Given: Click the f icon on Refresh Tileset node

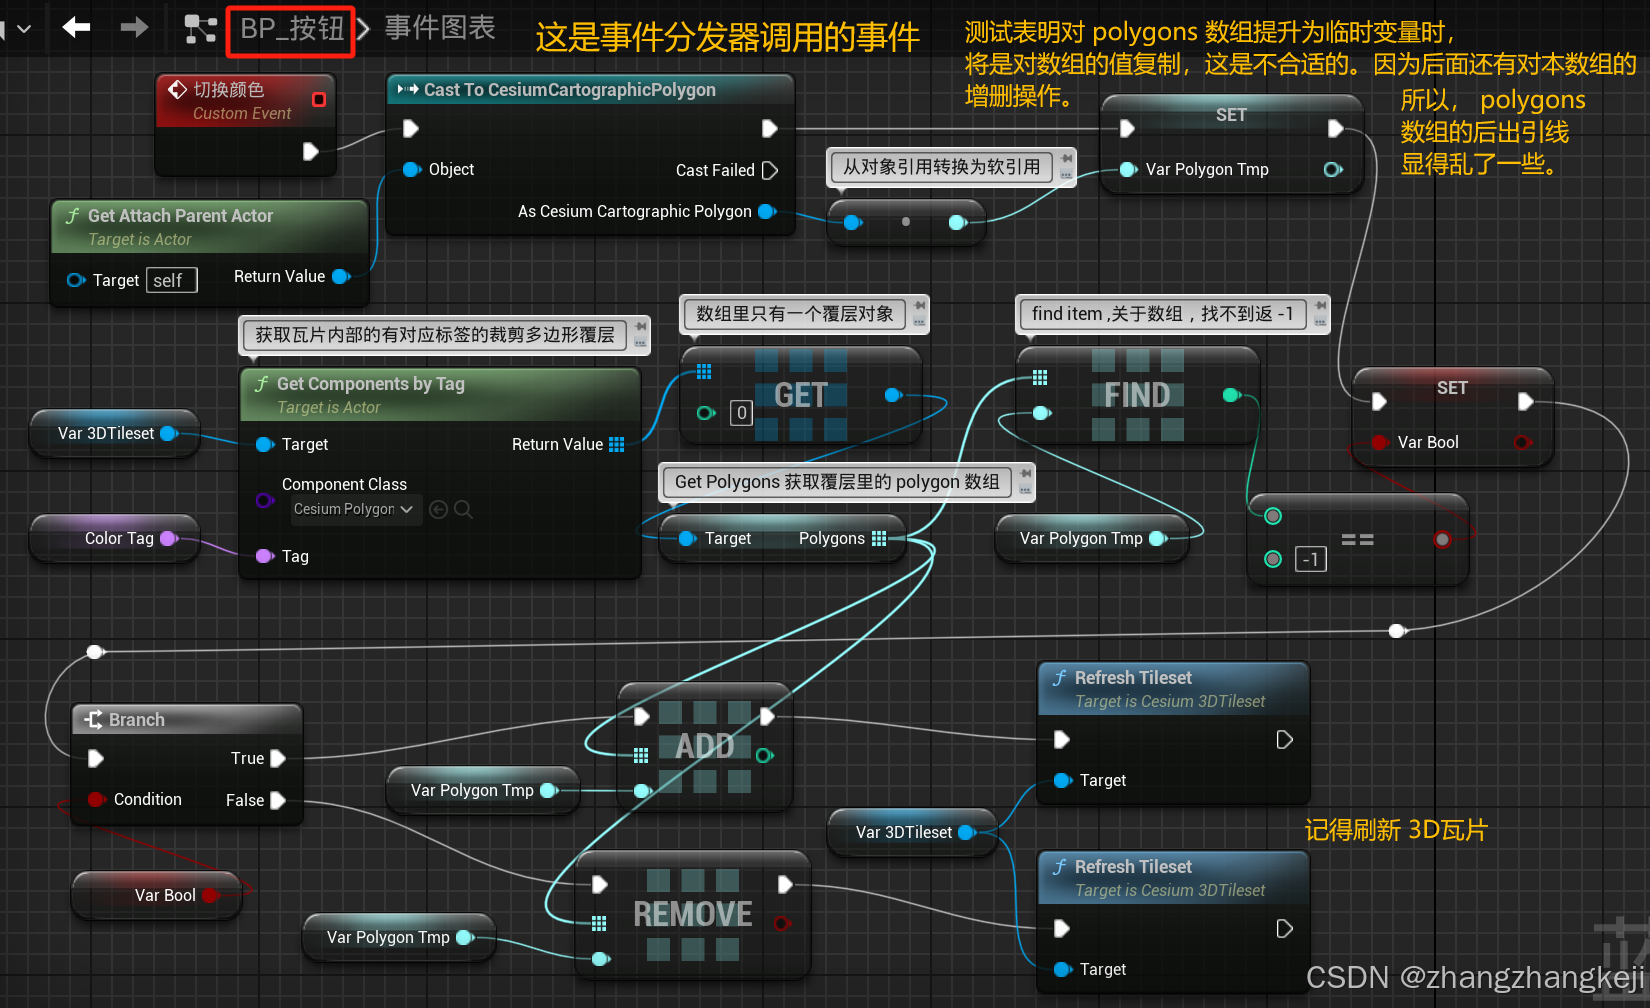Looking at the screenshot, I should pyautogui.click(x=1061, y=677).
